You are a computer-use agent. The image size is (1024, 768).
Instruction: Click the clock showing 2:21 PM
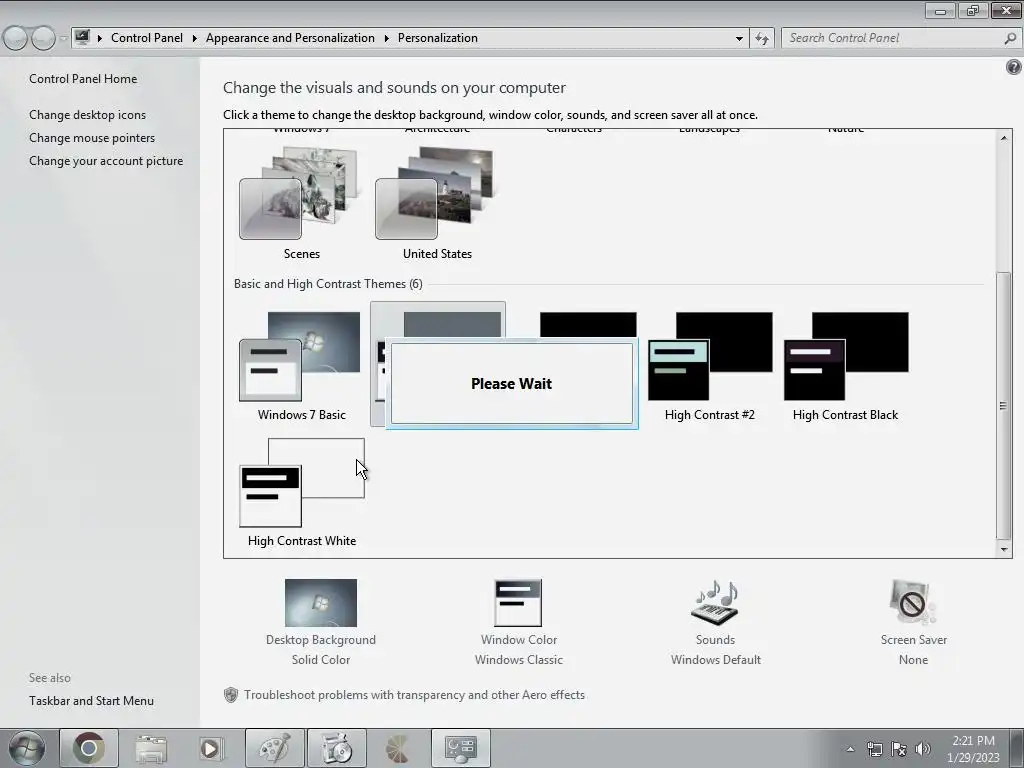point(973,748)
